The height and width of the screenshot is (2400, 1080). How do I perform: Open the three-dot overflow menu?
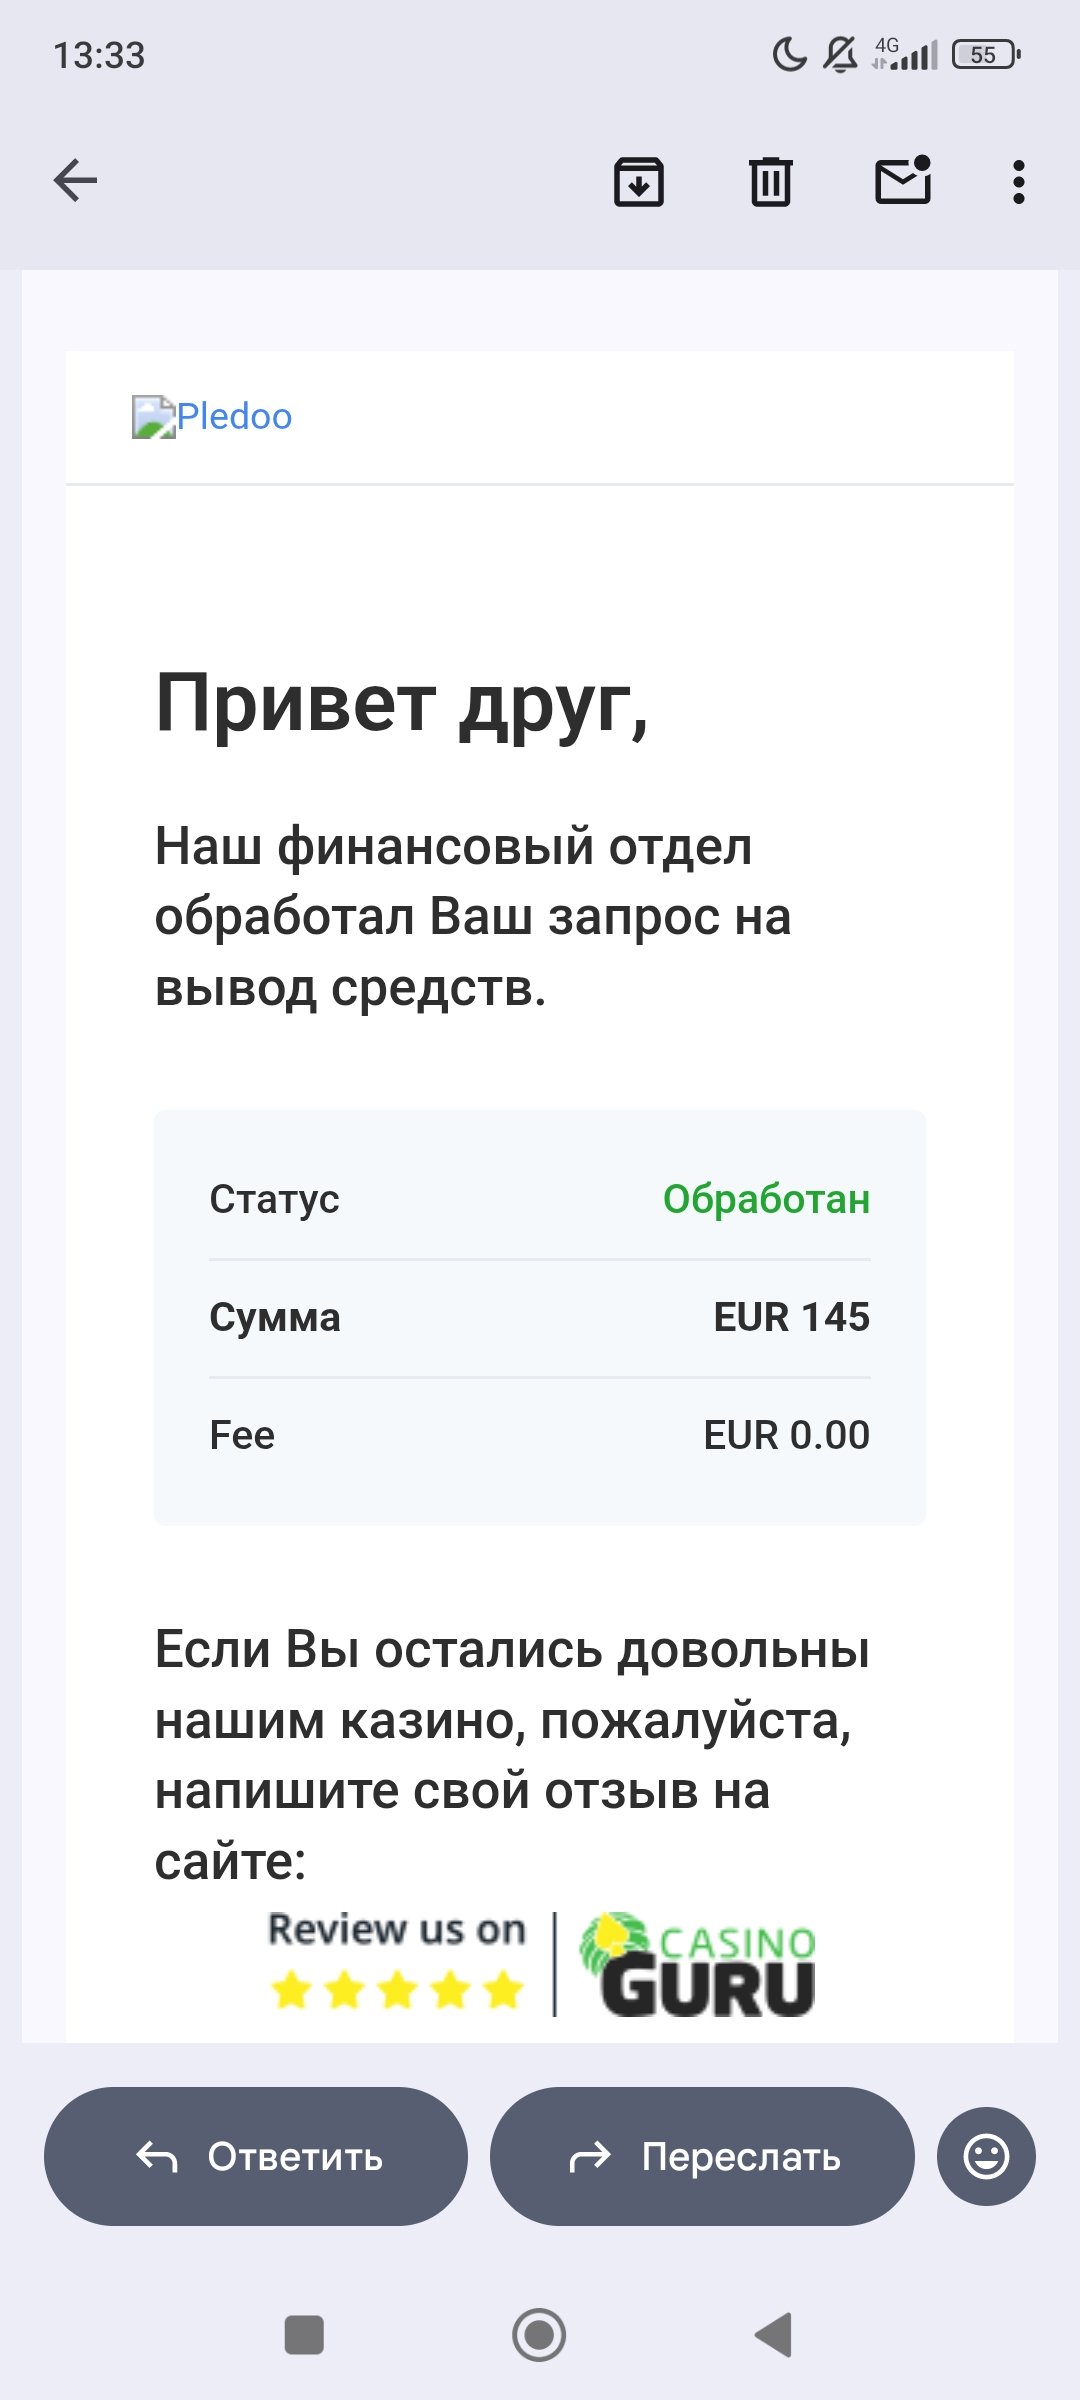1018,182
